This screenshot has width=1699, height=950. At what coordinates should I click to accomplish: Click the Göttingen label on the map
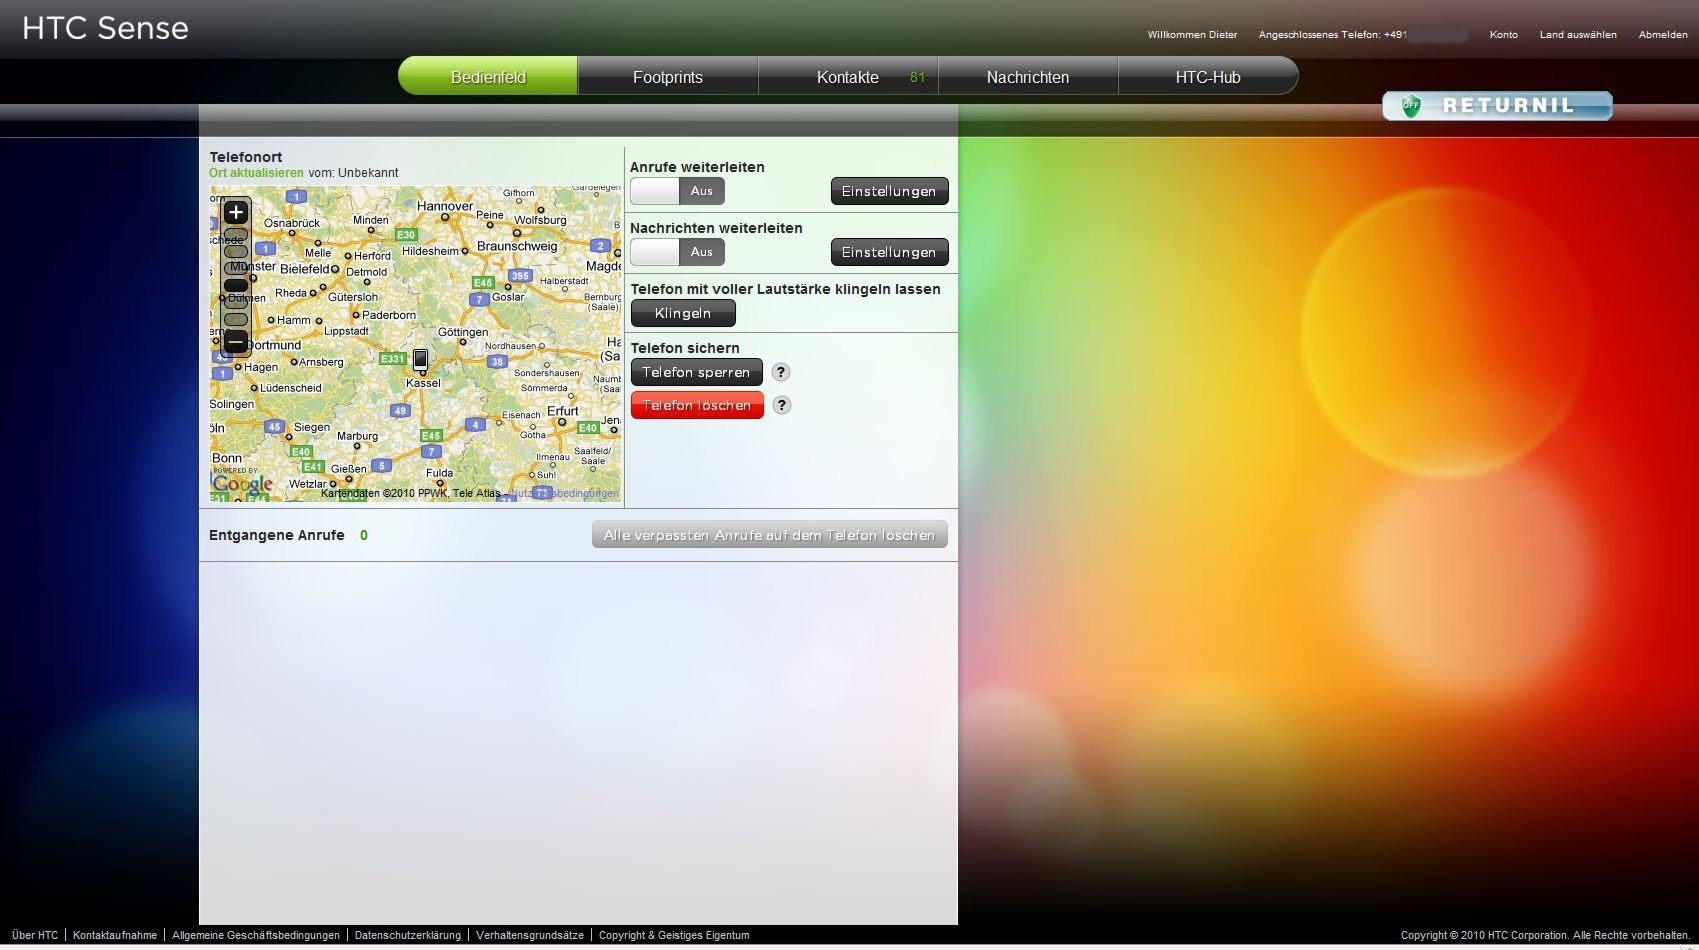[x=463, y=332]
